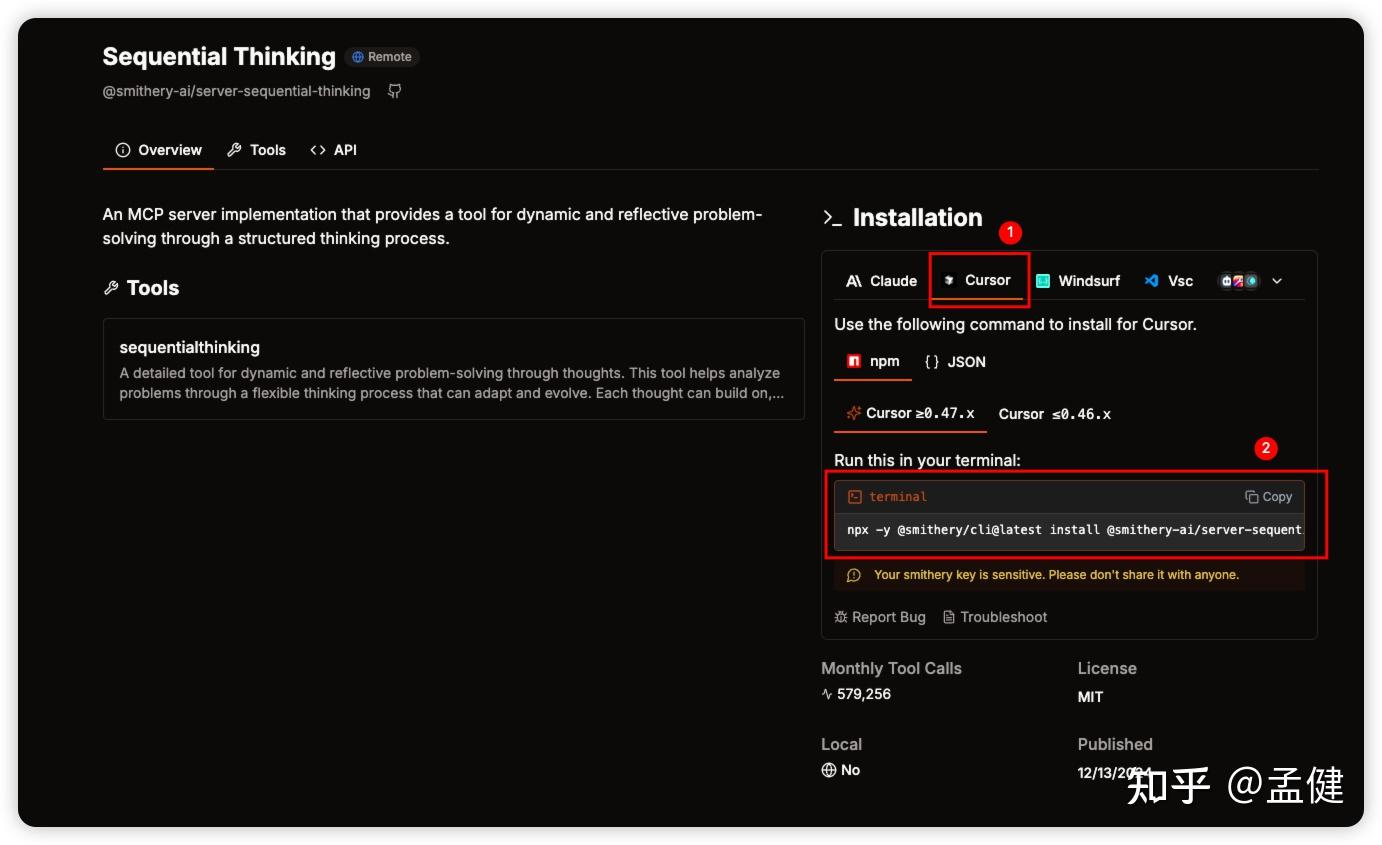Click the Troubleshoot document icon
The image size is (1382, 845).
point(949,617)
